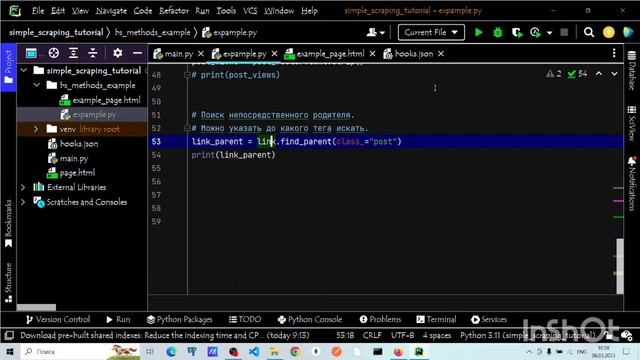
Task: Toggle fold marker on line 52
Action: (187, 128)
